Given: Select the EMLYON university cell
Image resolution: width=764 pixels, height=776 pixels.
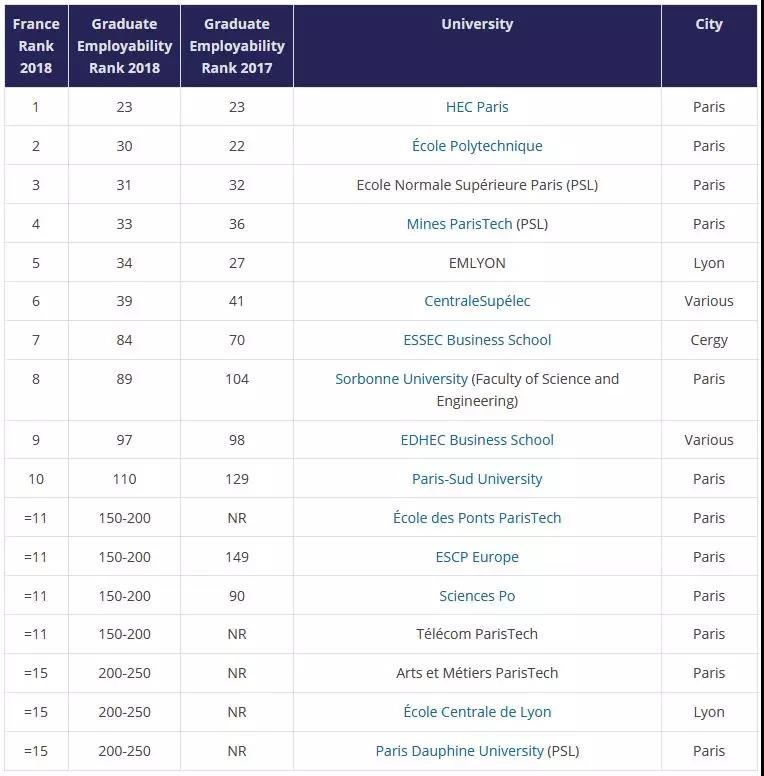Looking at the screenshot, I should [477, 262].
